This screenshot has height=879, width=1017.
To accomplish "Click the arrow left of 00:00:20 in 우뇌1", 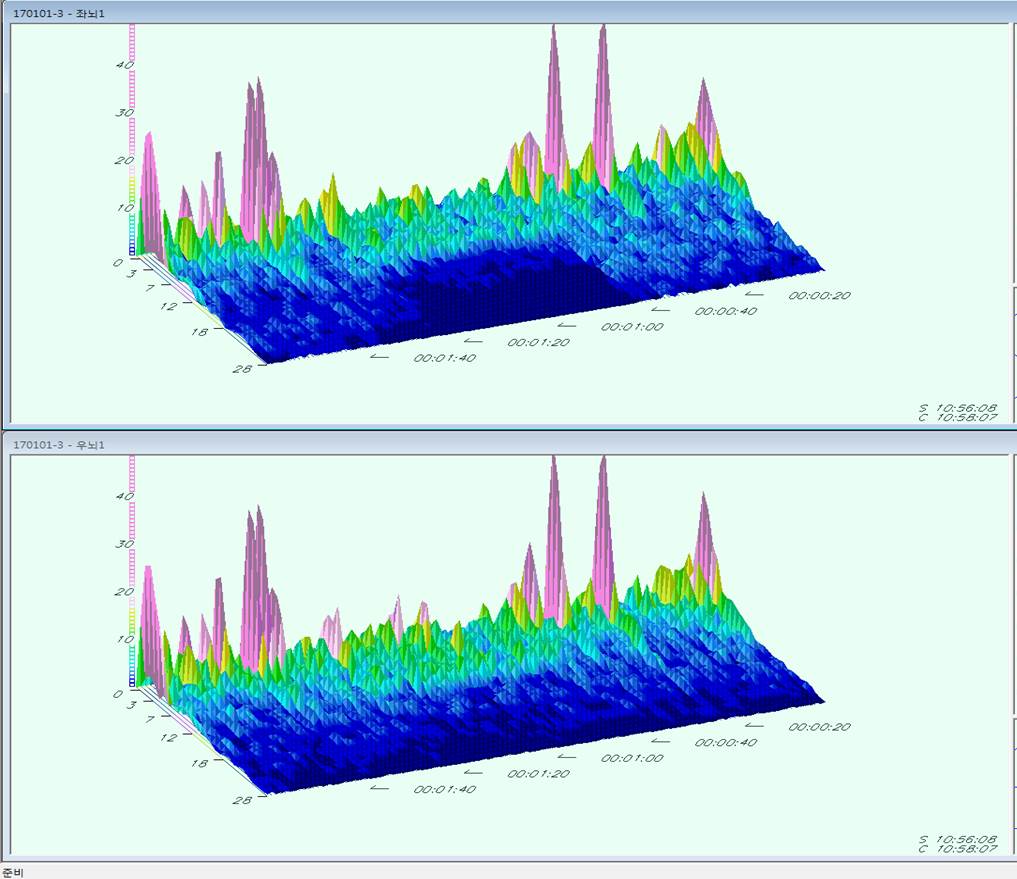I will [754, 724].
